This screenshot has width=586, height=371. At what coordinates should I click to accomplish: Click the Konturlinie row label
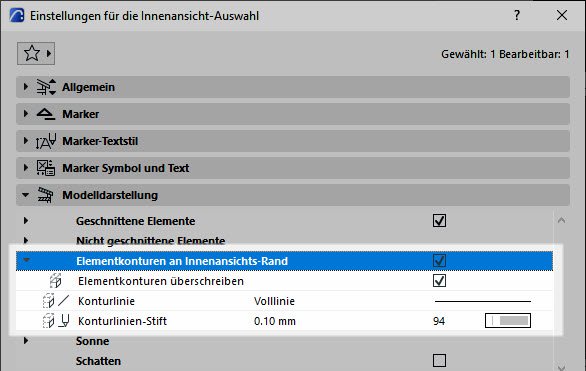[106, 301]
